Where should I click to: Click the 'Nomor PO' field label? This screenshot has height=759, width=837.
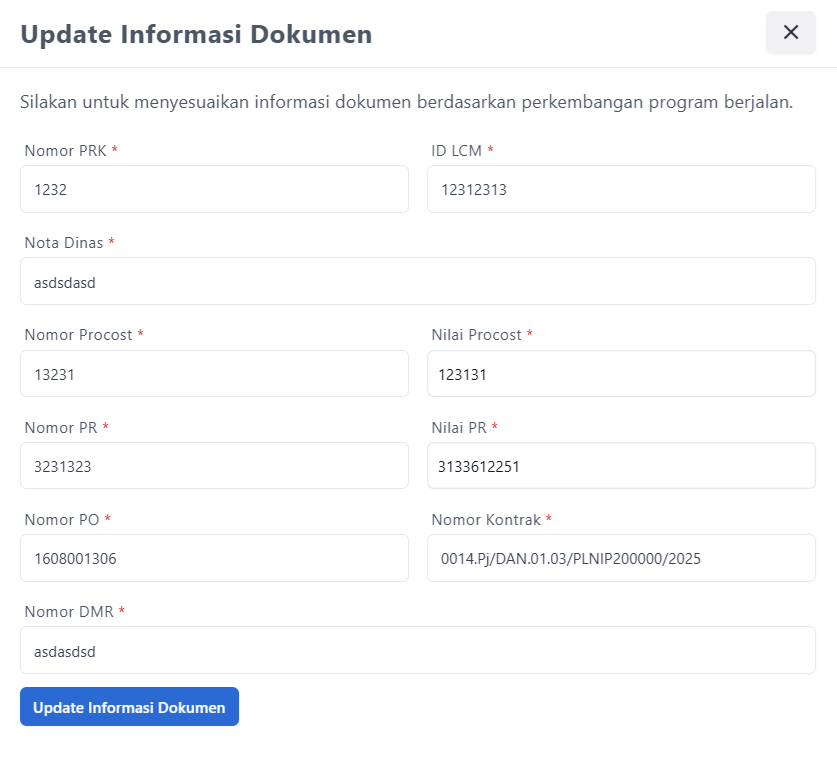click(62, 520)
